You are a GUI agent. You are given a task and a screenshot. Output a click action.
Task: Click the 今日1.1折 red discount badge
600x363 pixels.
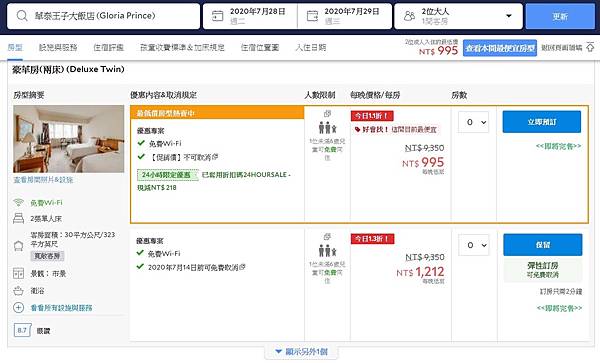(x=372, y=116)
